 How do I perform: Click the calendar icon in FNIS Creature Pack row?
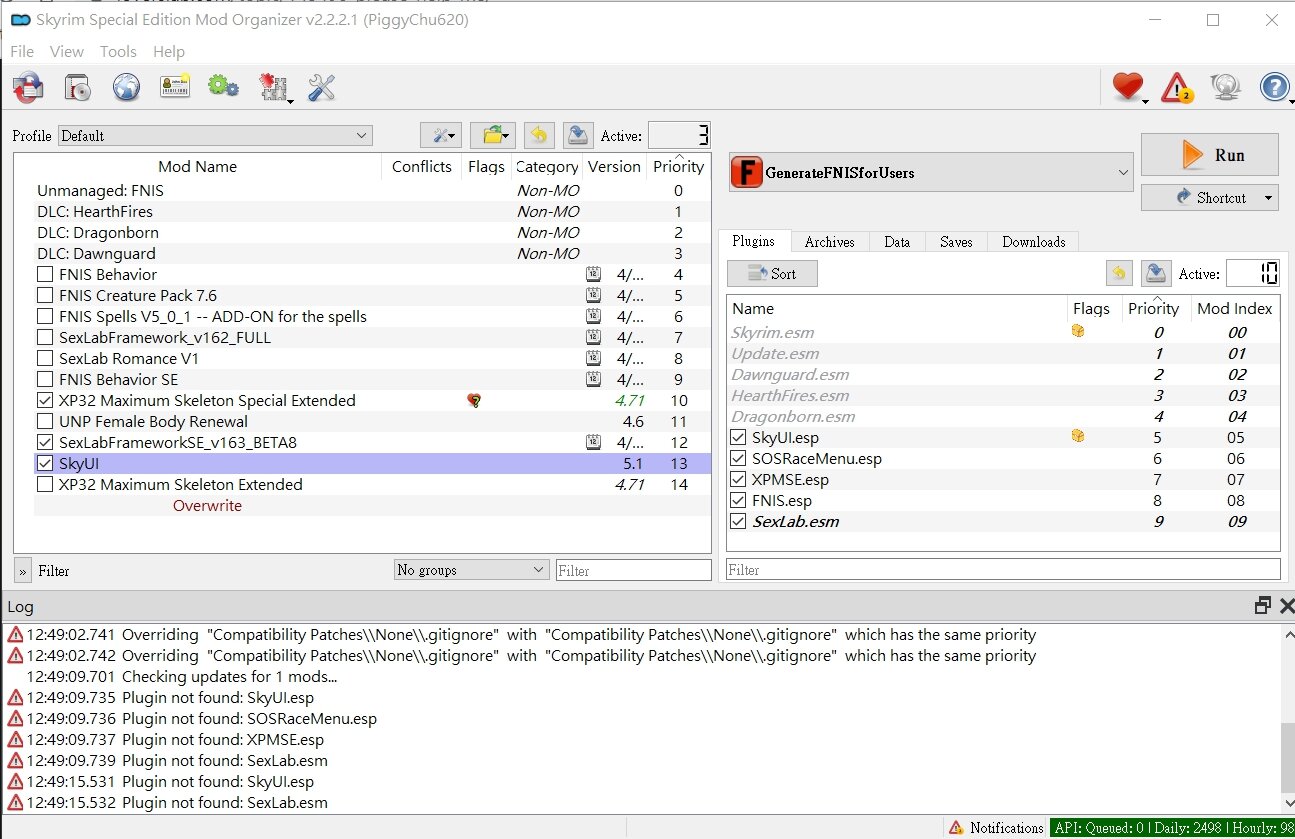(x=593, y=295)
